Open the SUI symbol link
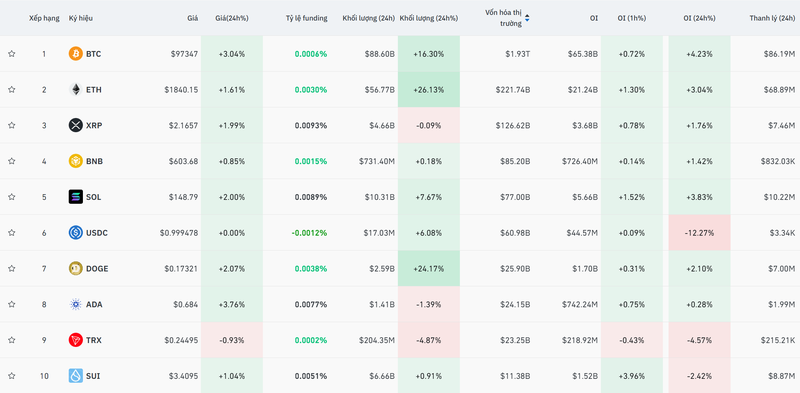Image resolution: width=800 pixels, height=393 pixels. [93, 376]
